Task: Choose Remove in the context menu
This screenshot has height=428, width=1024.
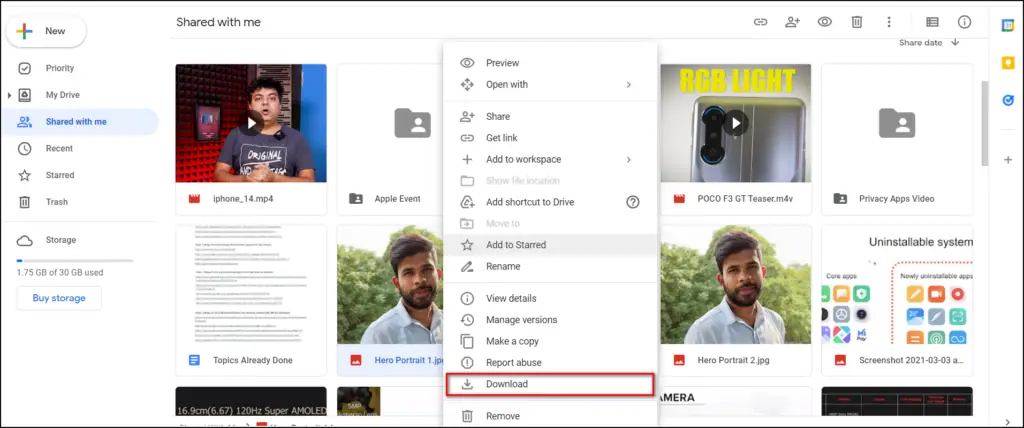Action: click(x=550, y=416)
